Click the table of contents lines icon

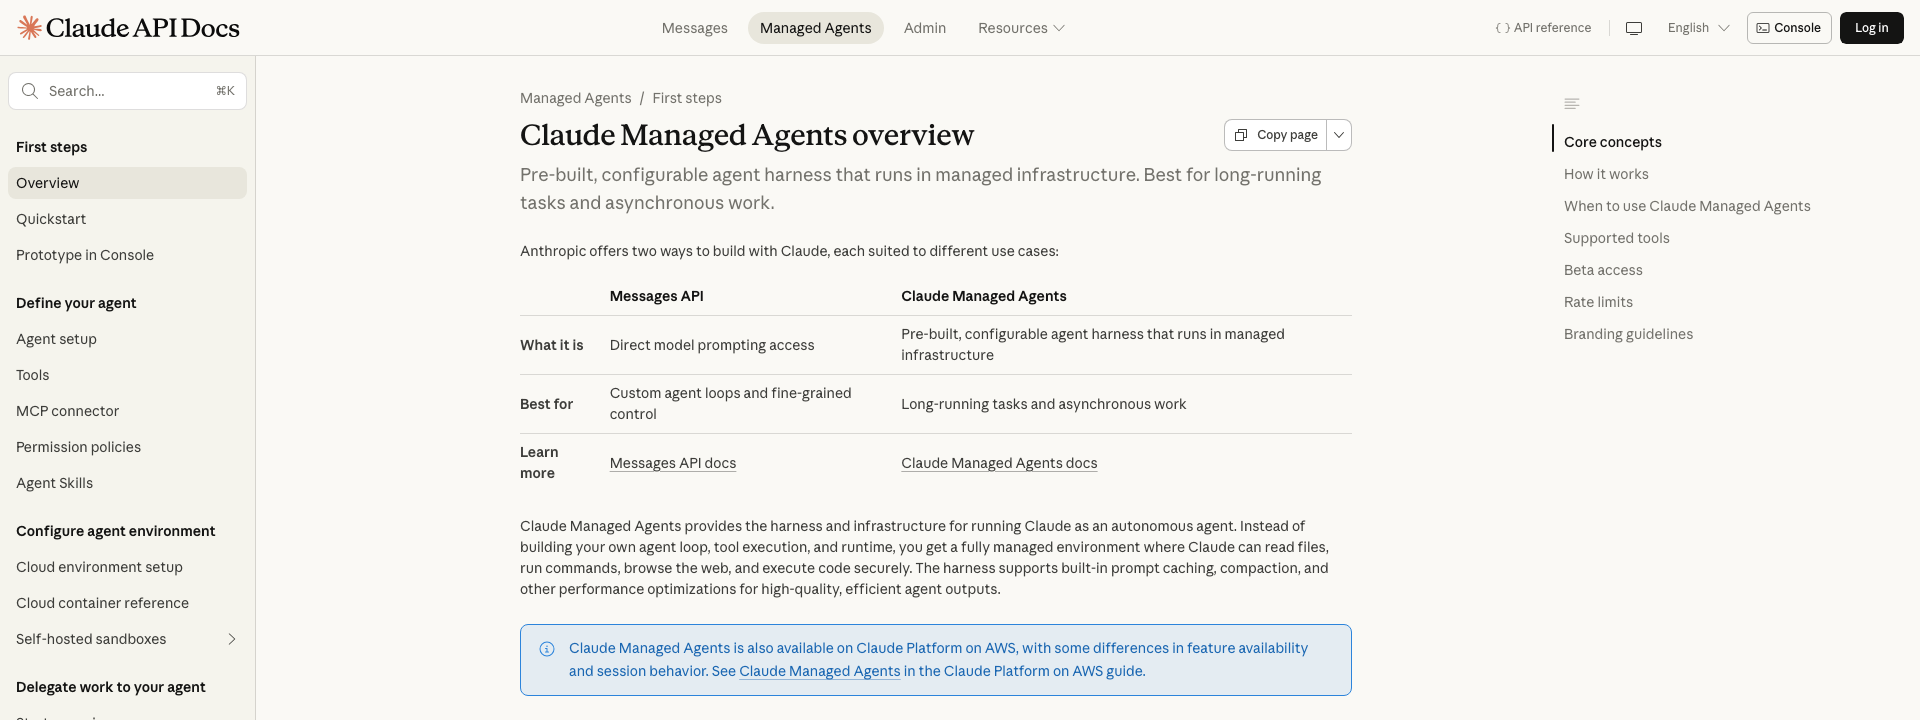point(1572,104)
